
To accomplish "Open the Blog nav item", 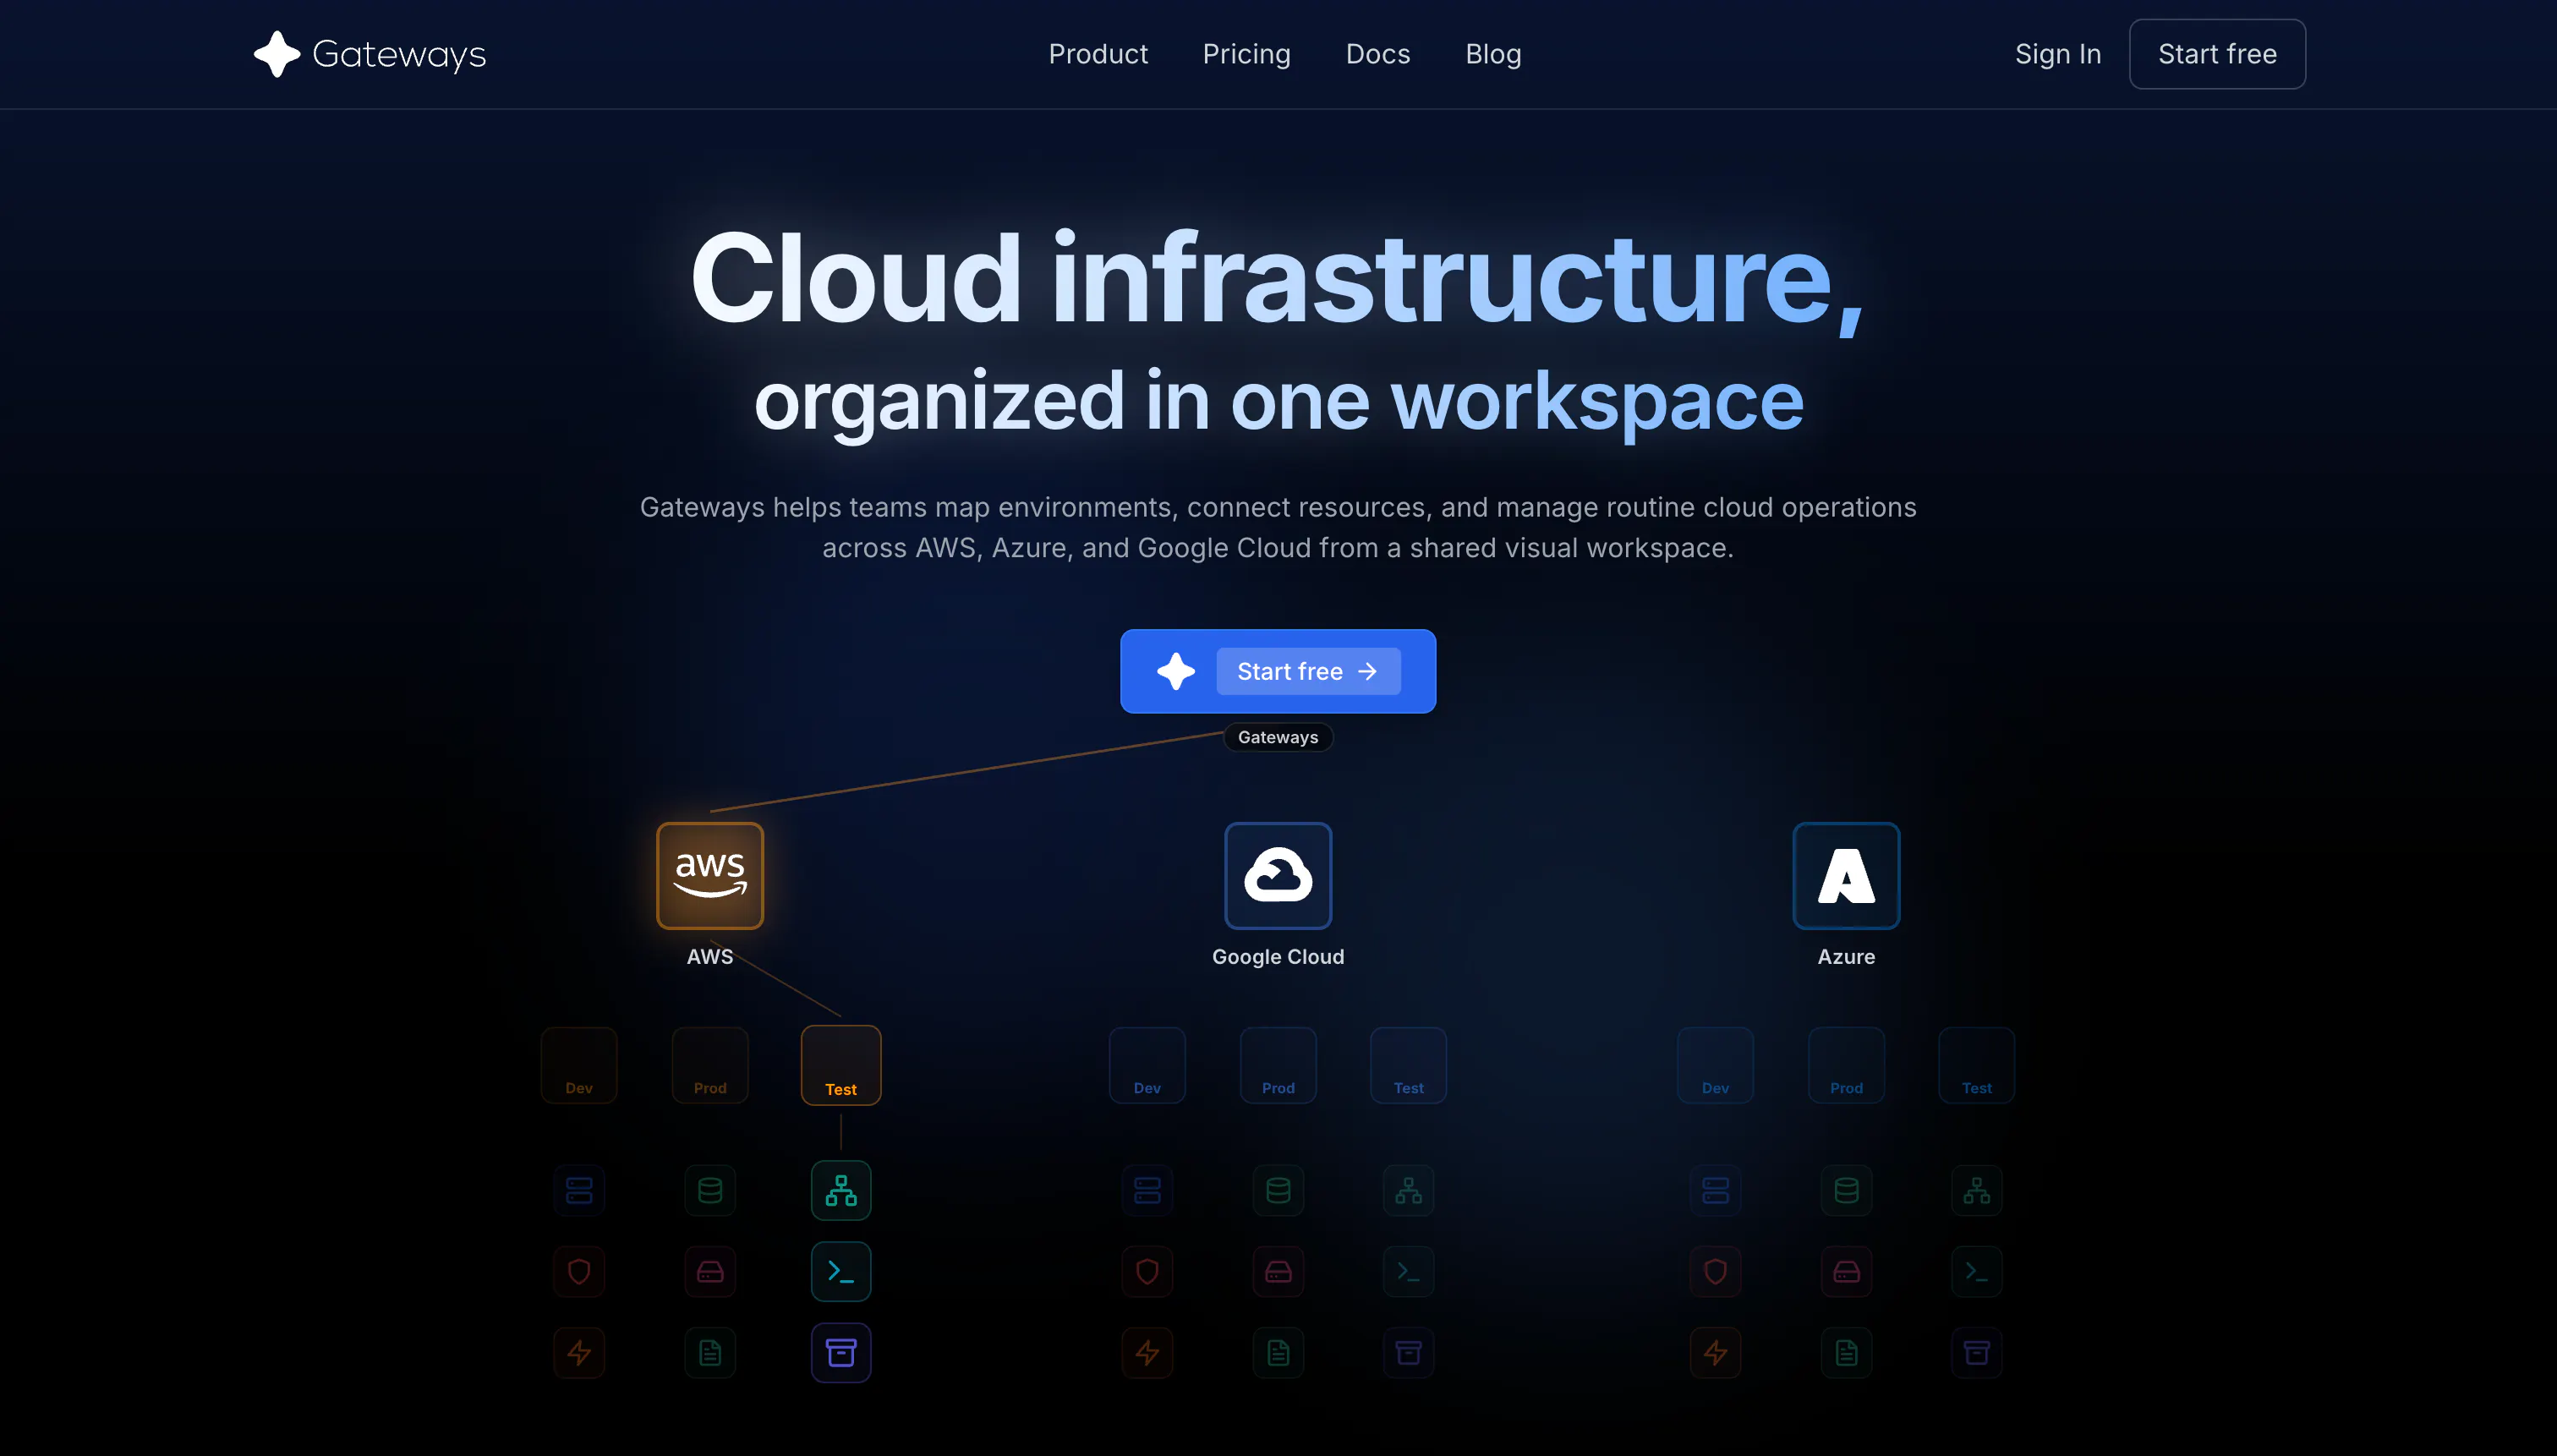I will coord(1493,54).
